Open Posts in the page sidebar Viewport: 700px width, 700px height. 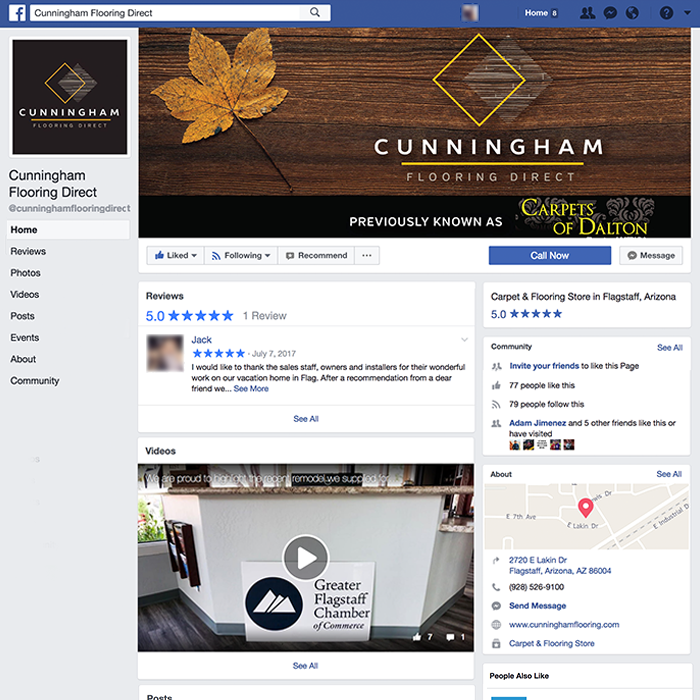tap(22, 316)
